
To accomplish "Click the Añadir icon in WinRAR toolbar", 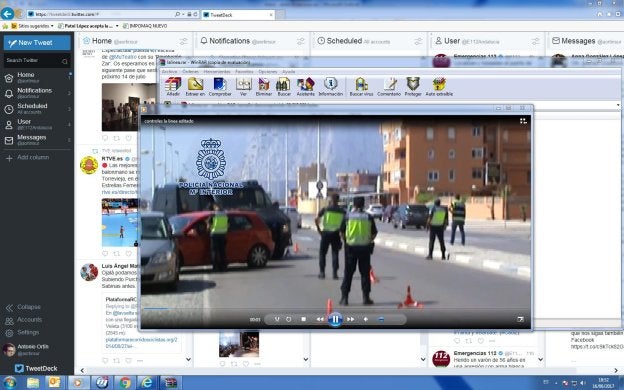I will [x=173, y=87].
